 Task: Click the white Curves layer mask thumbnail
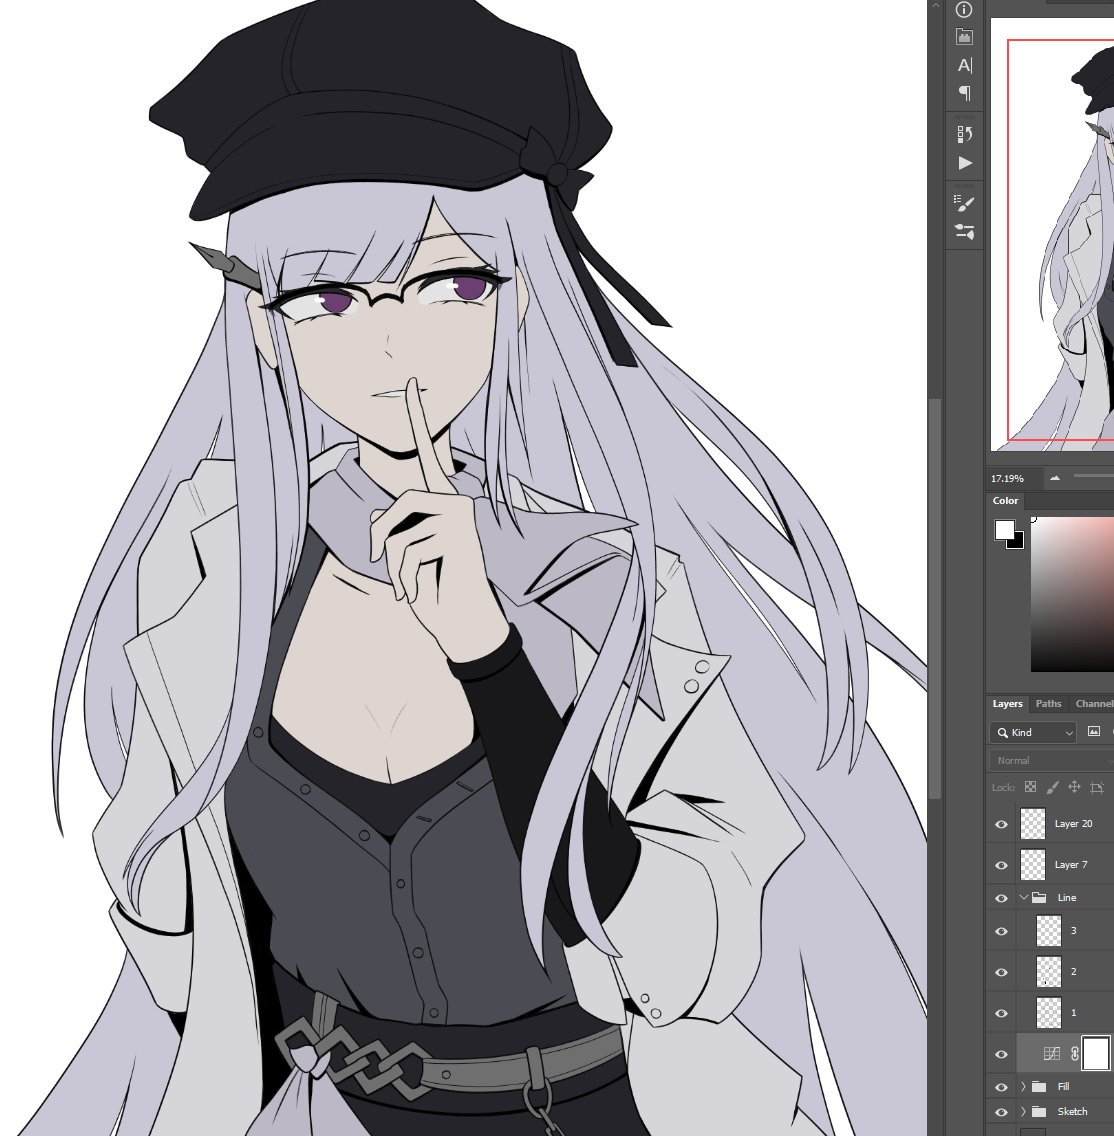[x=1096, y=1053]
